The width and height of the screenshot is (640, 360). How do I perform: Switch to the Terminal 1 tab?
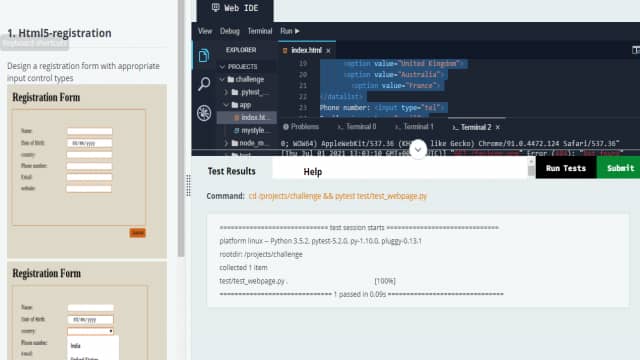click(414, 127)
